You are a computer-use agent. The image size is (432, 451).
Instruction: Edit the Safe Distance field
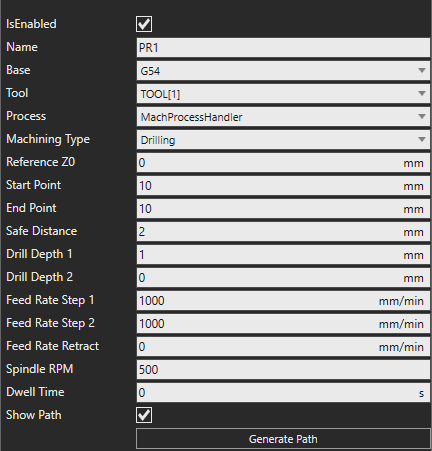pos(283,232)
